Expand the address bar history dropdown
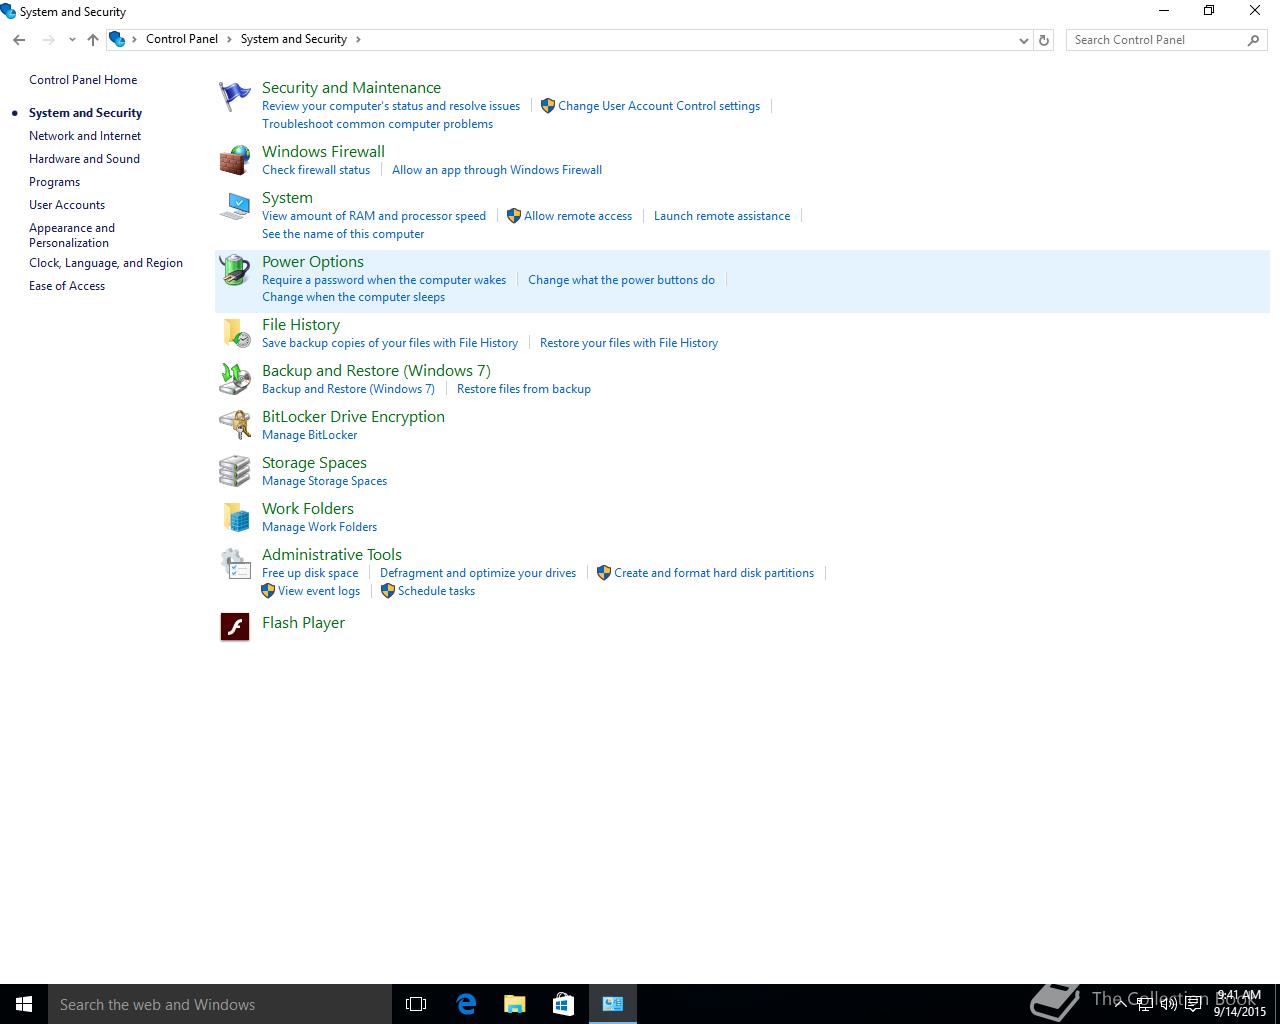 point(1023,40)
